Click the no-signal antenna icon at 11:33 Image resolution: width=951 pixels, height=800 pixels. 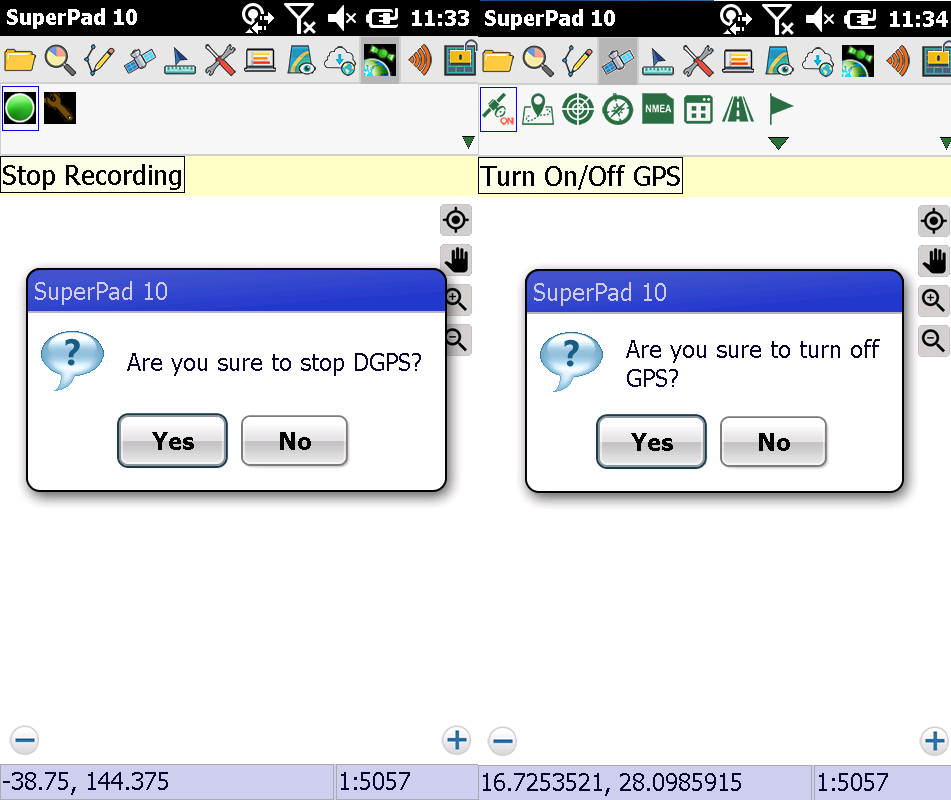click(x=300, y=18)
